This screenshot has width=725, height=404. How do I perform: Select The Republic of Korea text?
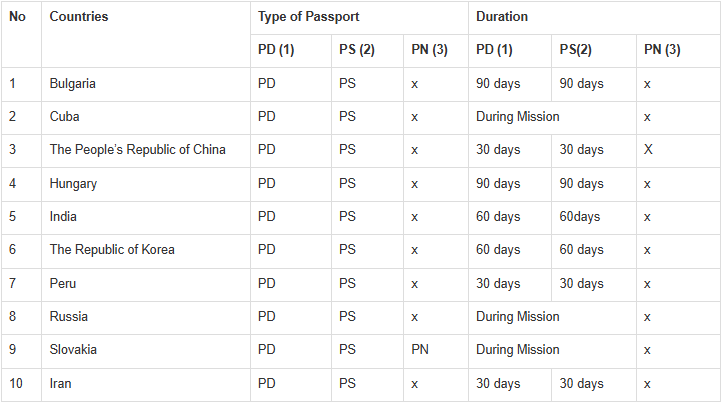pos(112,250)
